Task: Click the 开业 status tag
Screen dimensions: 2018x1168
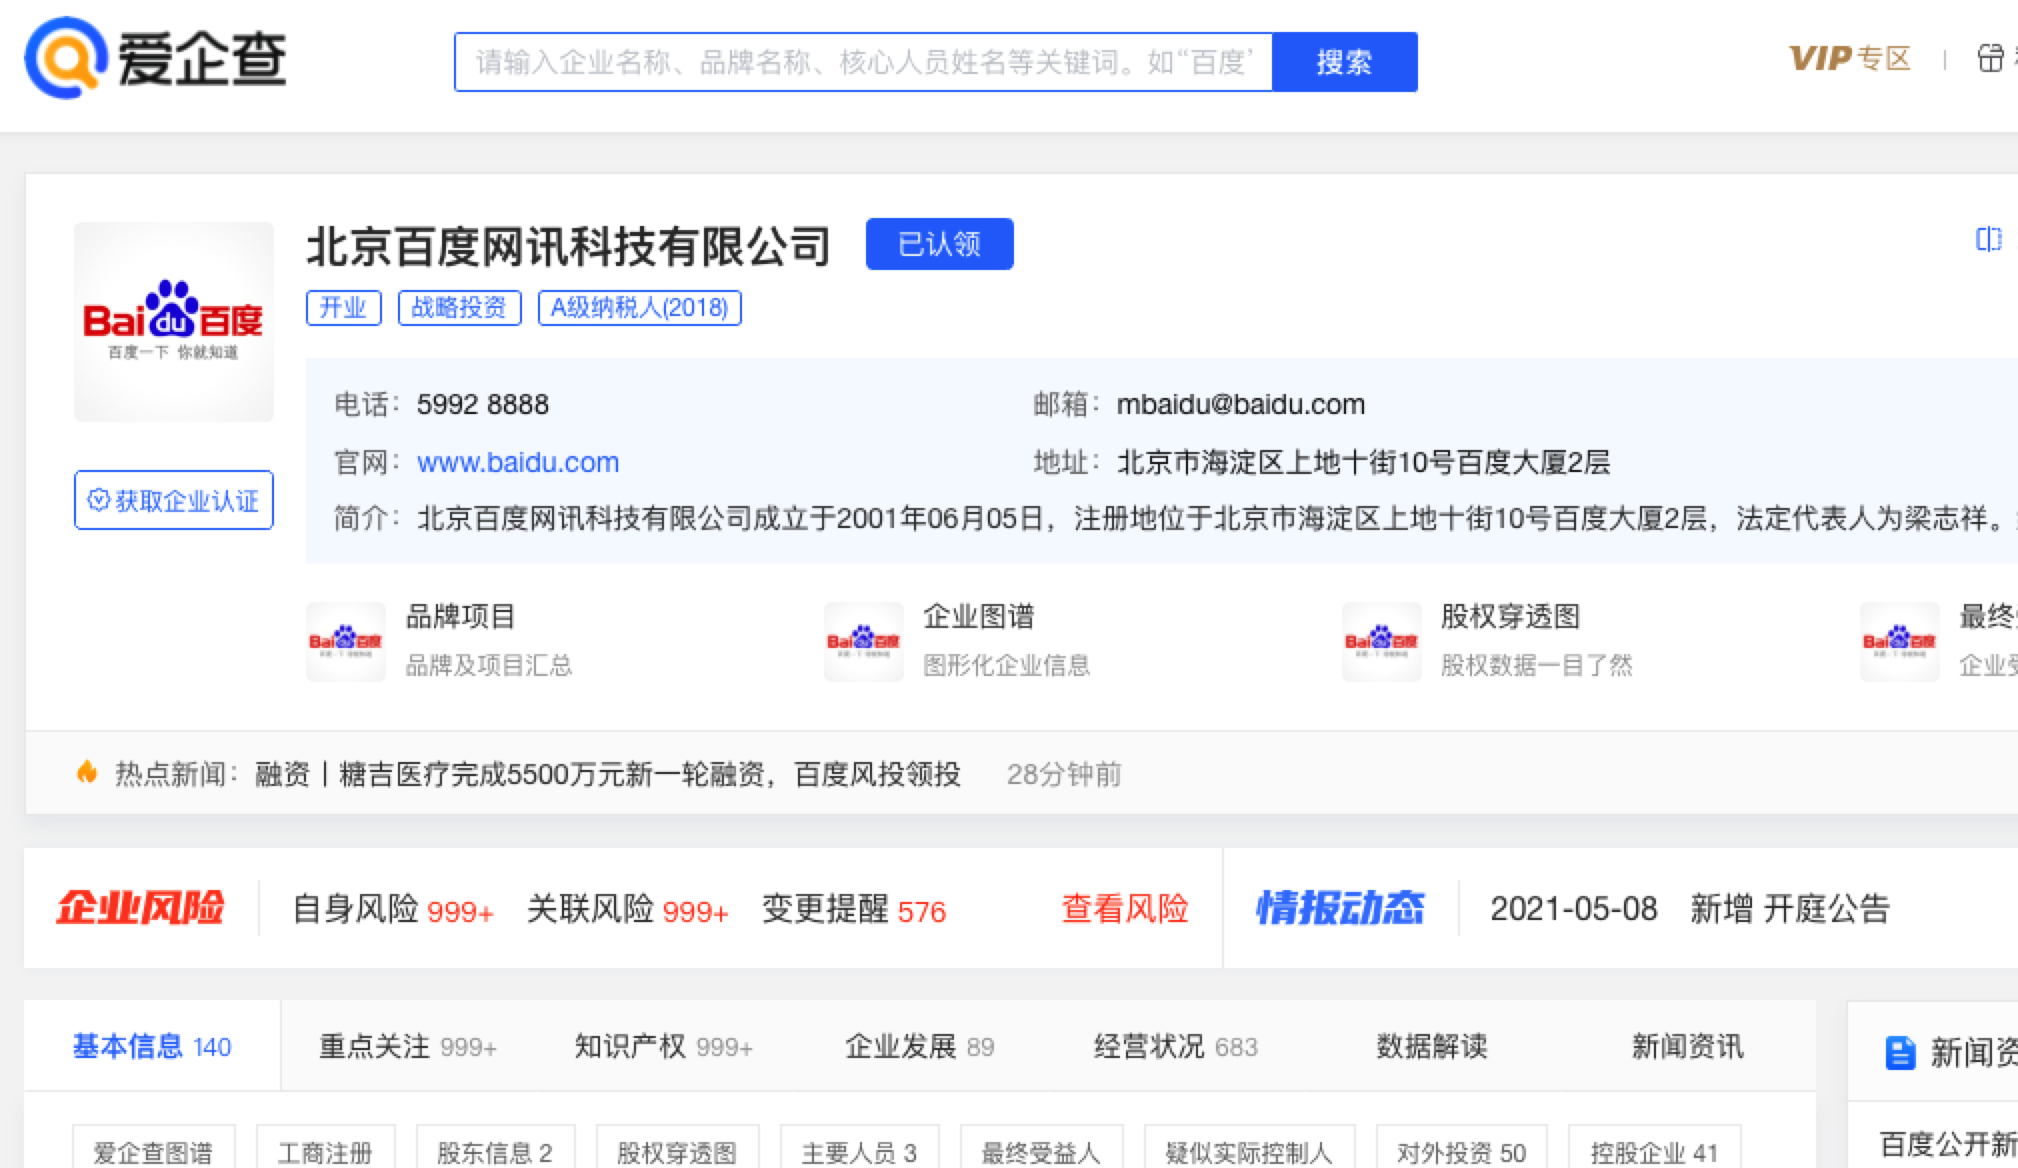Action: point(343,308)
